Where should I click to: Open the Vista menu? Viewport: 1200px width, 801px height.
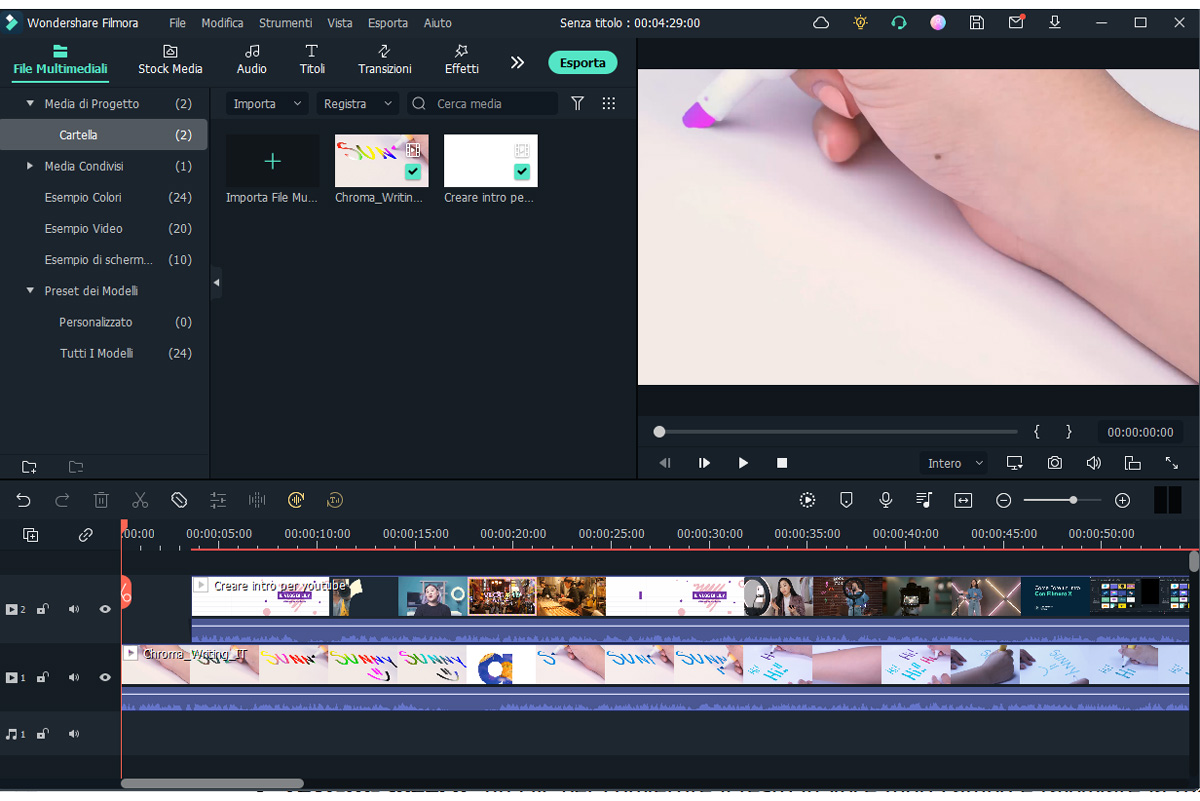(x=340, y=23)
